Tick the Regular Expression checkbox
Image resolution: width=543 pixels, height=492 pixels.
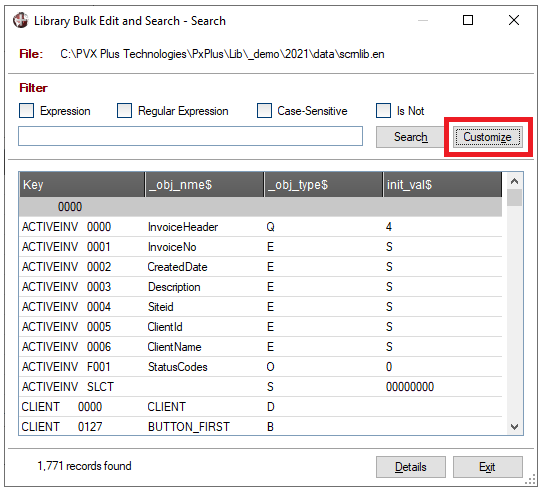tap(124, 111)
